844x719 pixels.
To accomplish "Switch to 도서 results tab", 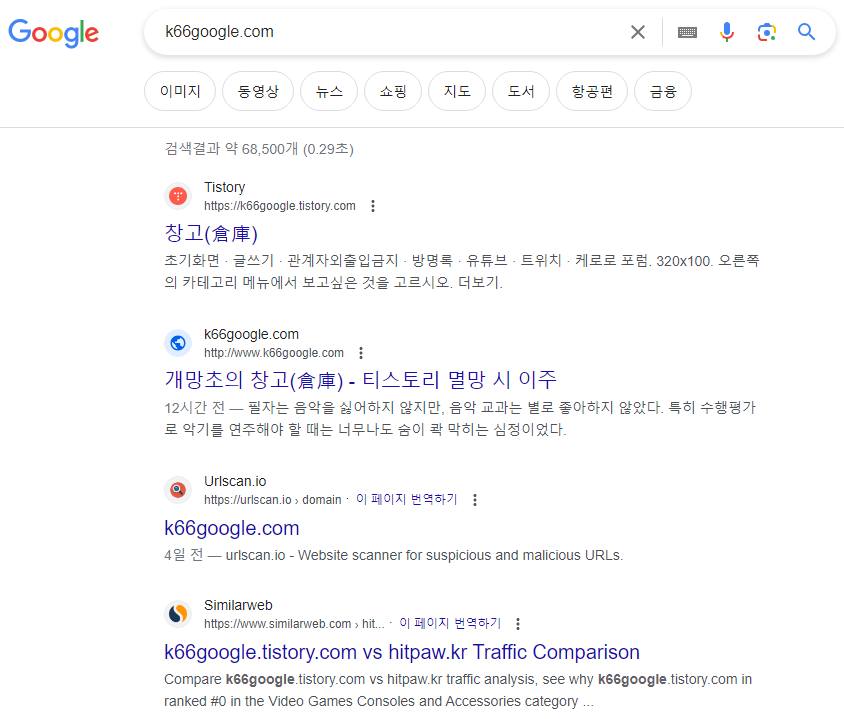I will (x=521, y=91).
